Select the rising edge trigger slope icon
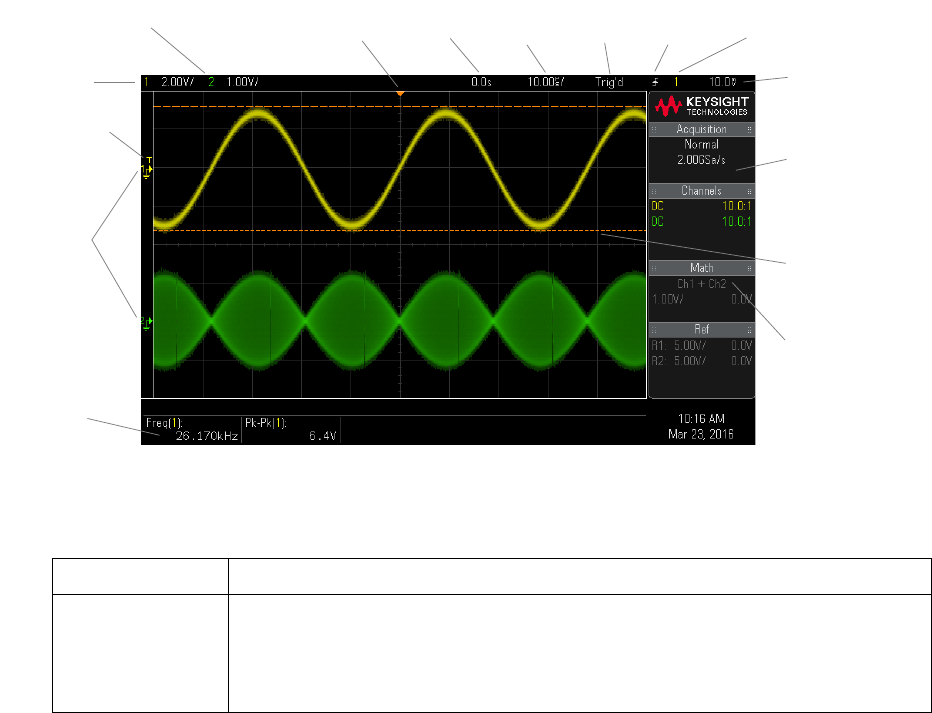This screenshot has width=932, height=713. [656, 82]
